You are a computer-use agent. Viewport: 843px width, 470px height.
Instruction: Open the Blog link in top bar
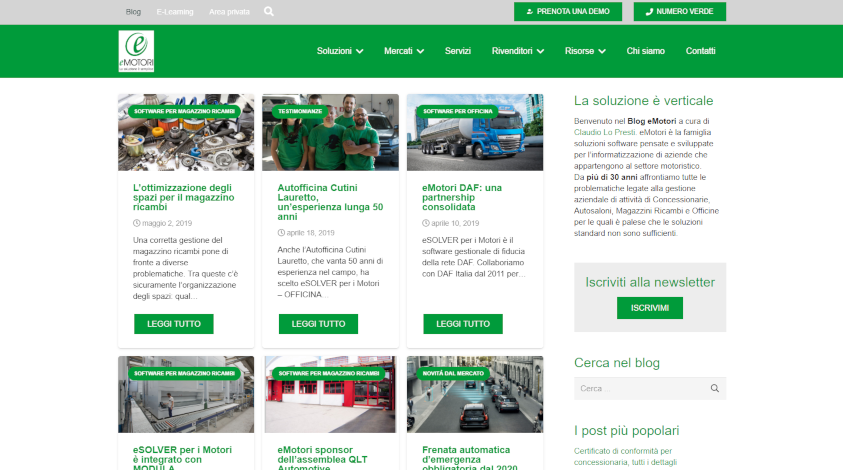133,12
